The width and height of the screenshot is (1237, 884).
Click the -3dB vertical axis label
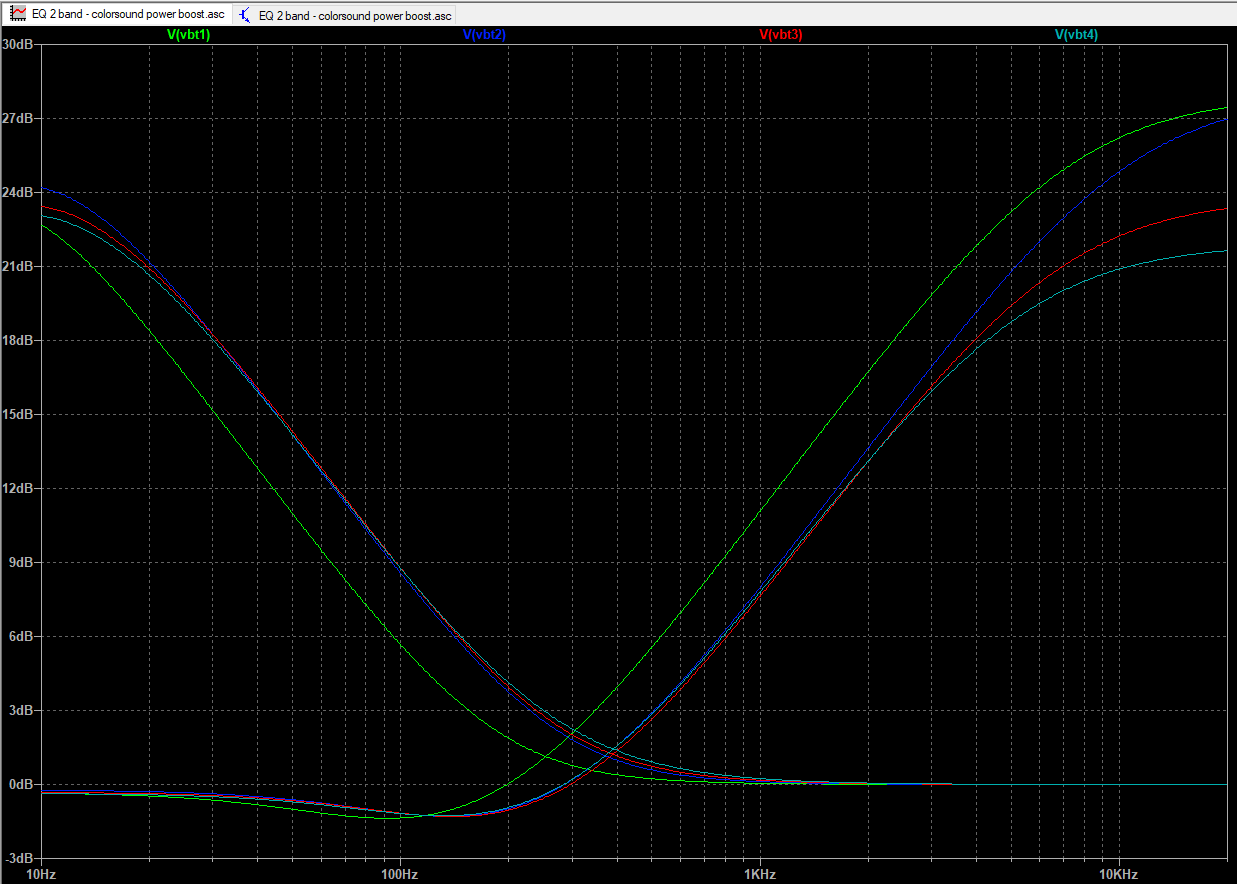pyautogui.click(x=20, y=859)
